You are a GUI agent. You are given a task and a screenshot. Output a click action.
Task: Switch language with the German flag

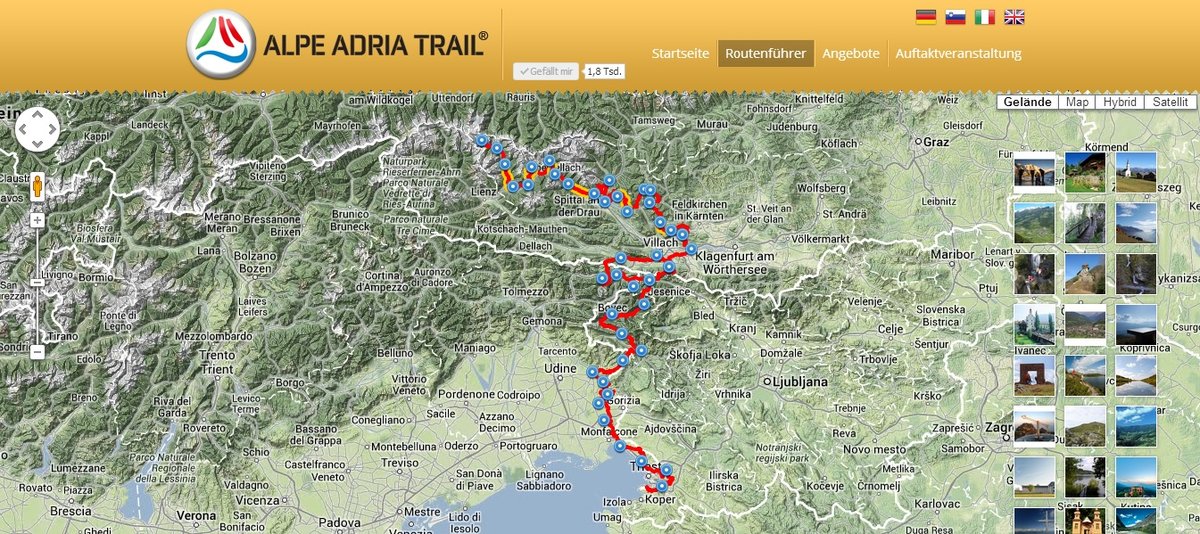pyautogui.click(x=925, y=17)
